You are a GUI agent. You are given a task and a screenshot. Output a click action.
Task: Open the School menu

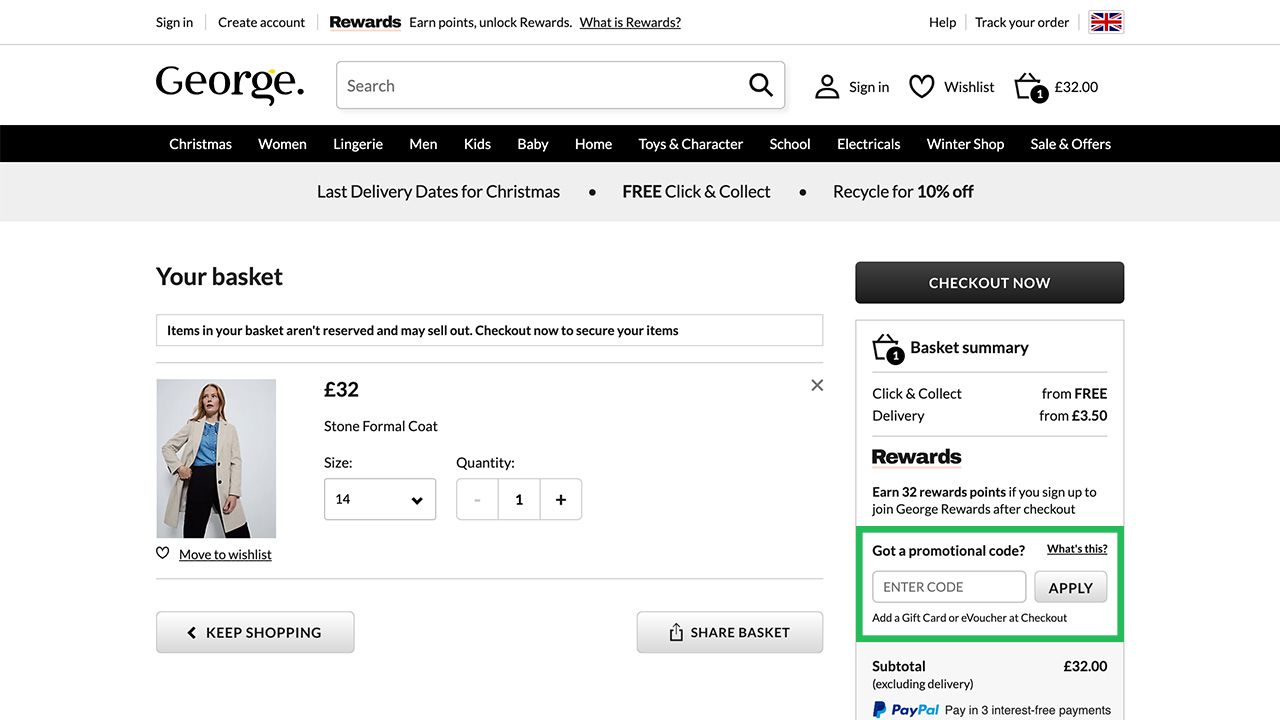[790, 144]
